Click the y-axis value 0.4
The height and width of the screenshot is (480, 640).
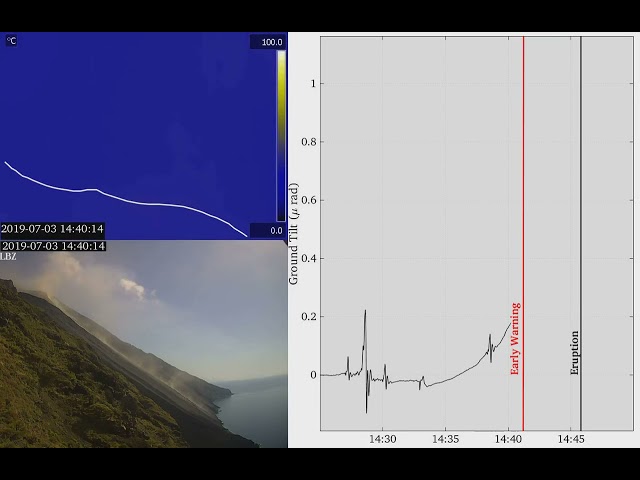(309, 258)
